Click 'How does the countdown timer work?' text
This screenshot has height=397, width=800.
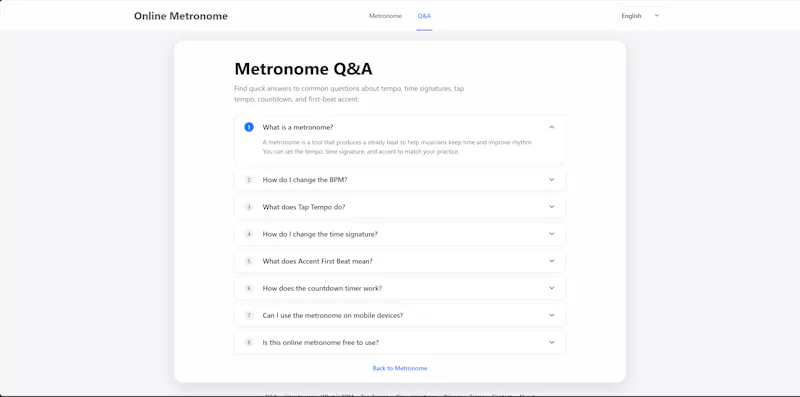tap(322, 288)
